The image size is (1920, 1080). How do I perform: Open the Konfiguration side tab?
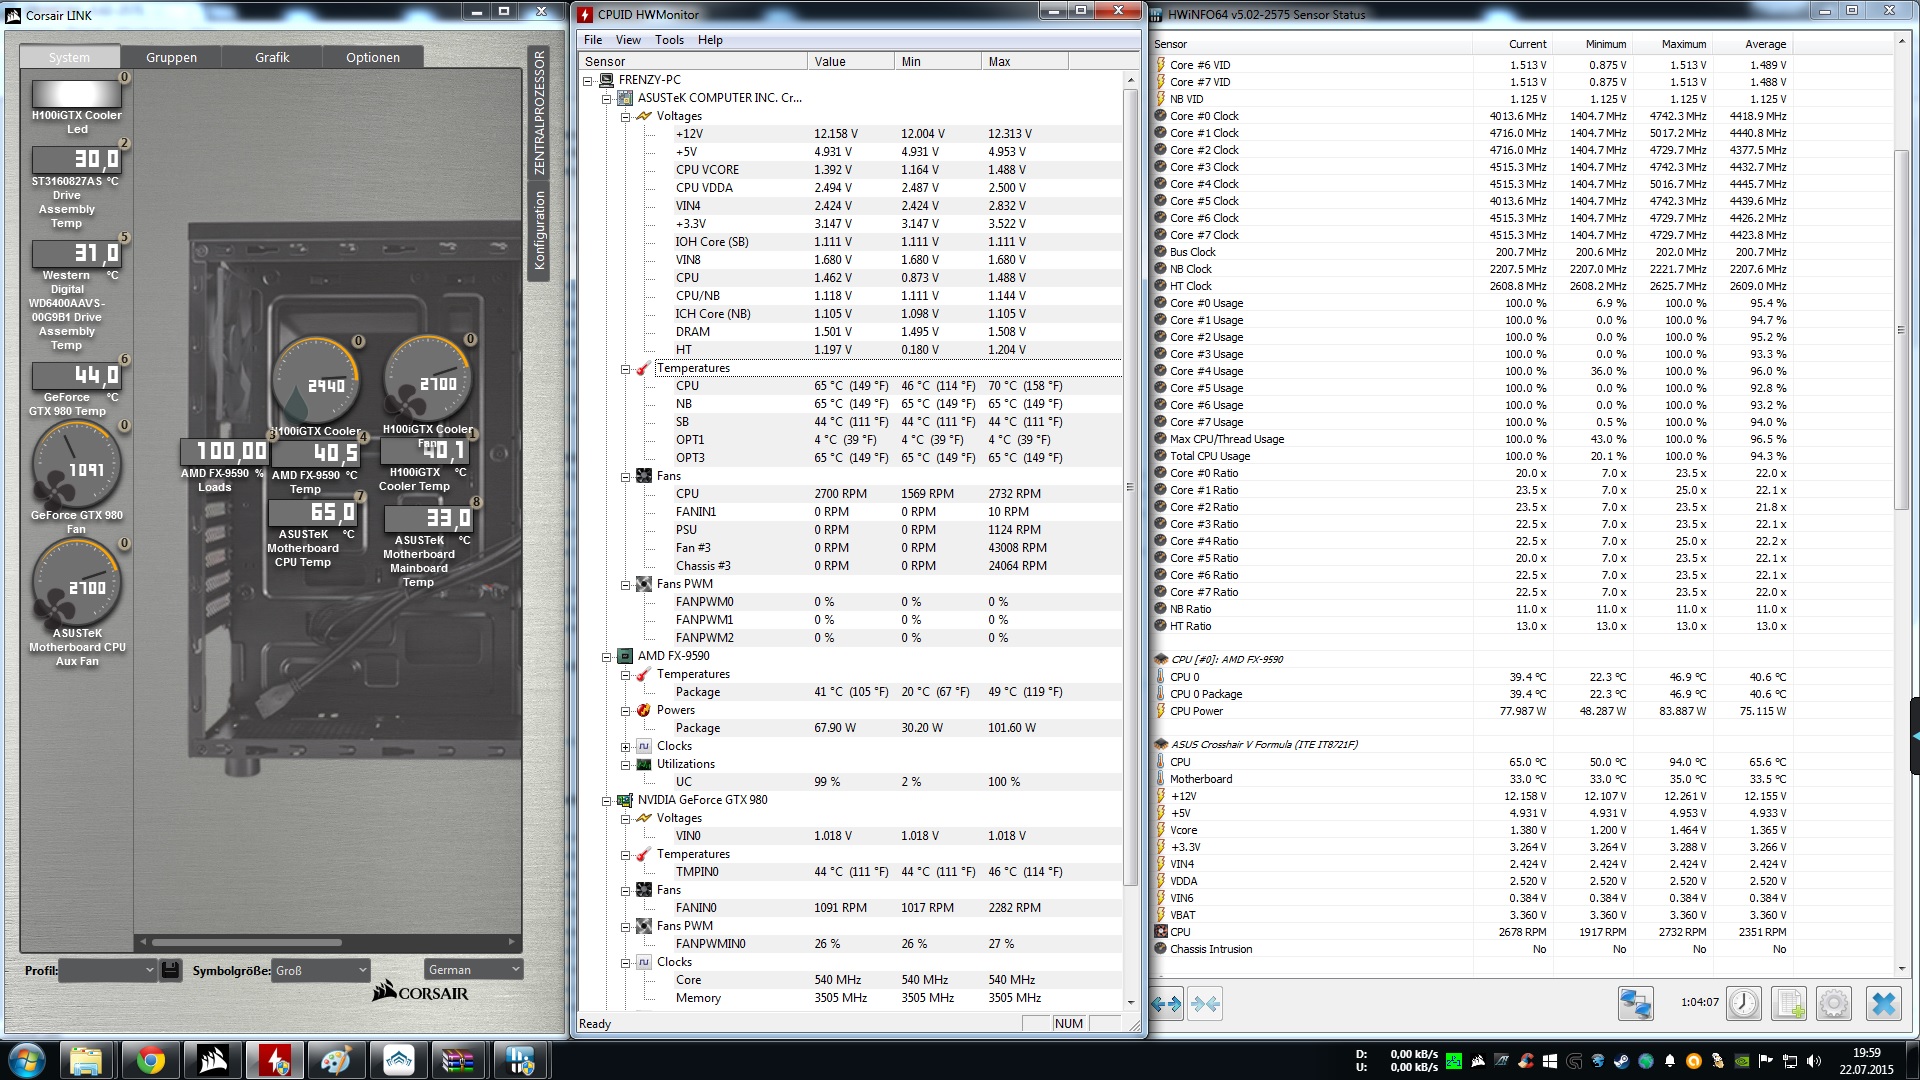click(539, 230)
